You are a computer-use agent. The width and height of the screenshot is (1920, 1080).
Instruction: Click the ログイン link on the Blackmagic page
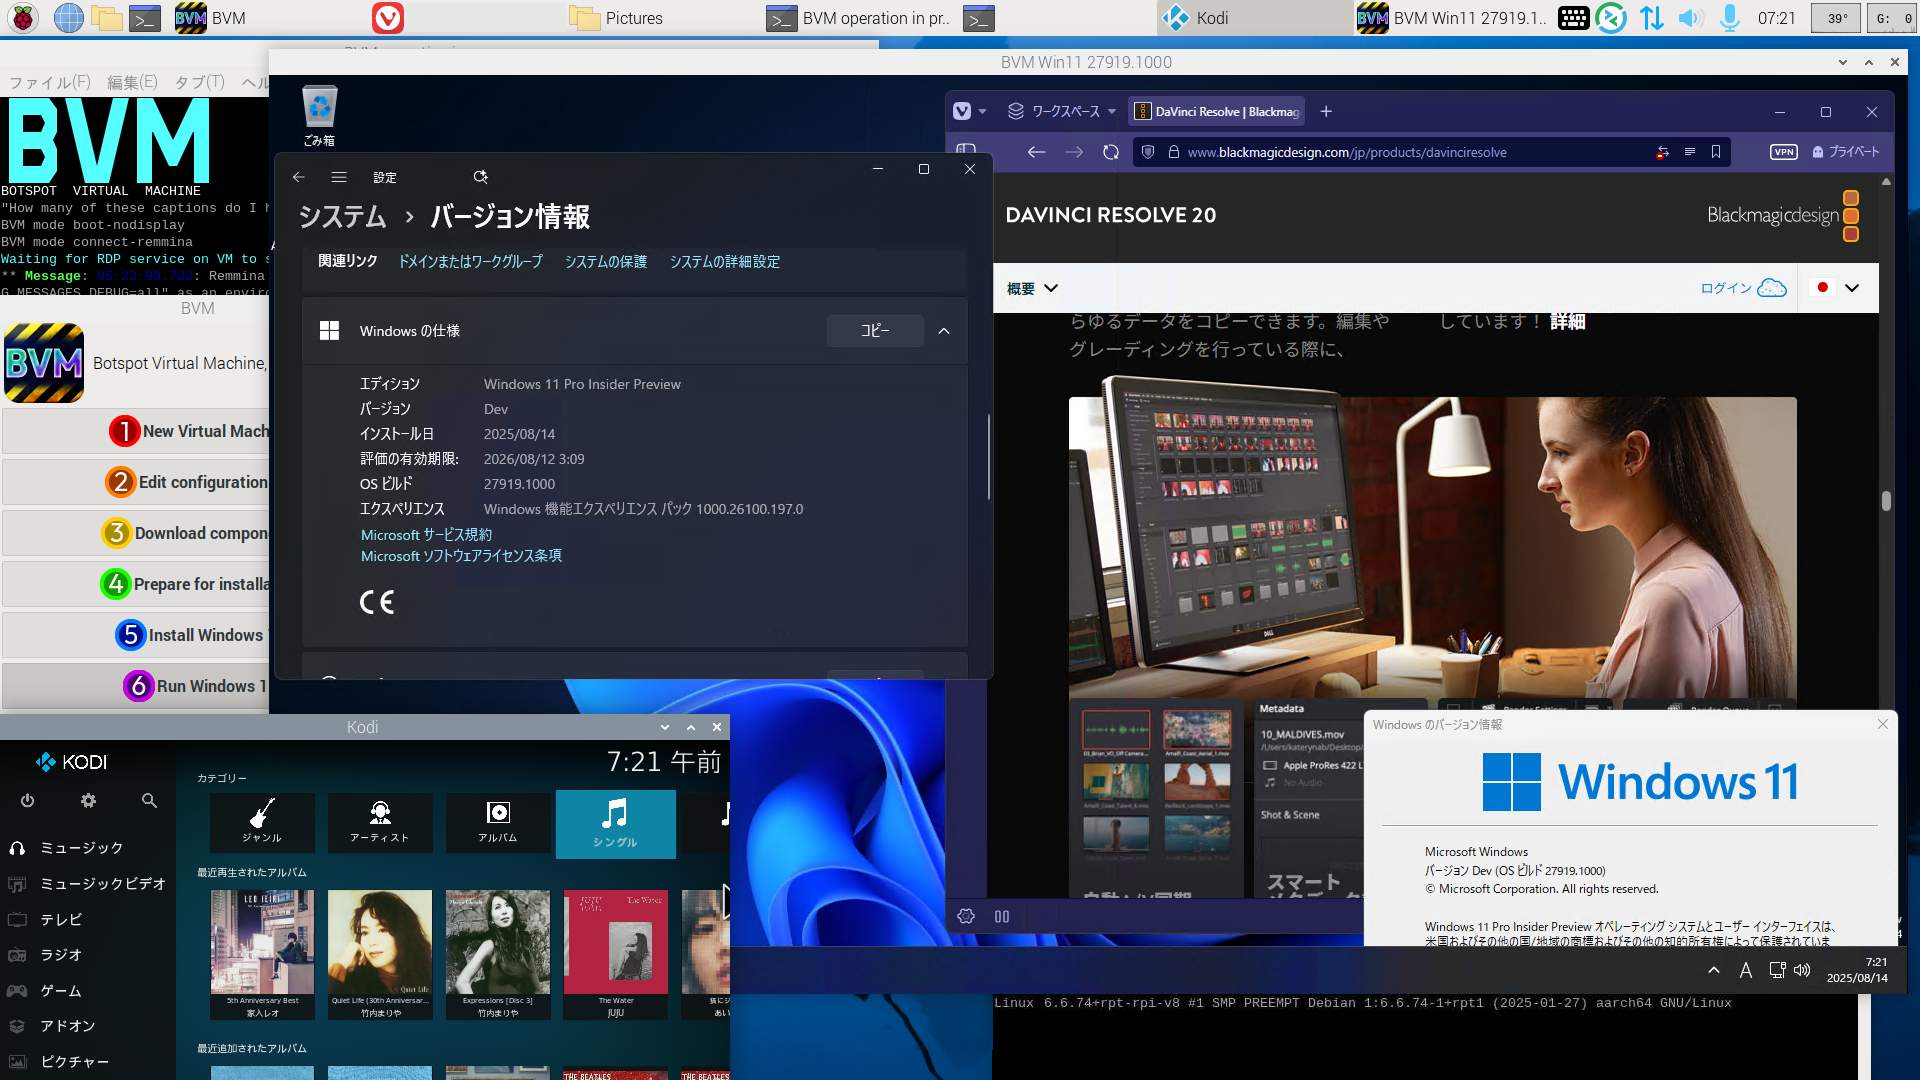coord(1726,288)
